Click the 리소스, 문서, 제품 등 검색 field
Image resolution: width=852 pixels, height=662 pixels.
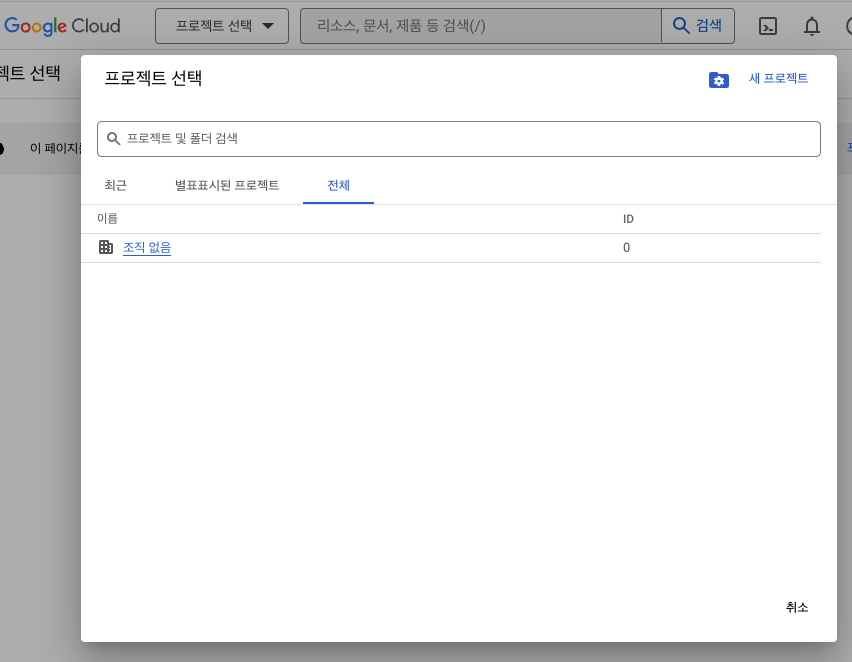[481, 26]
